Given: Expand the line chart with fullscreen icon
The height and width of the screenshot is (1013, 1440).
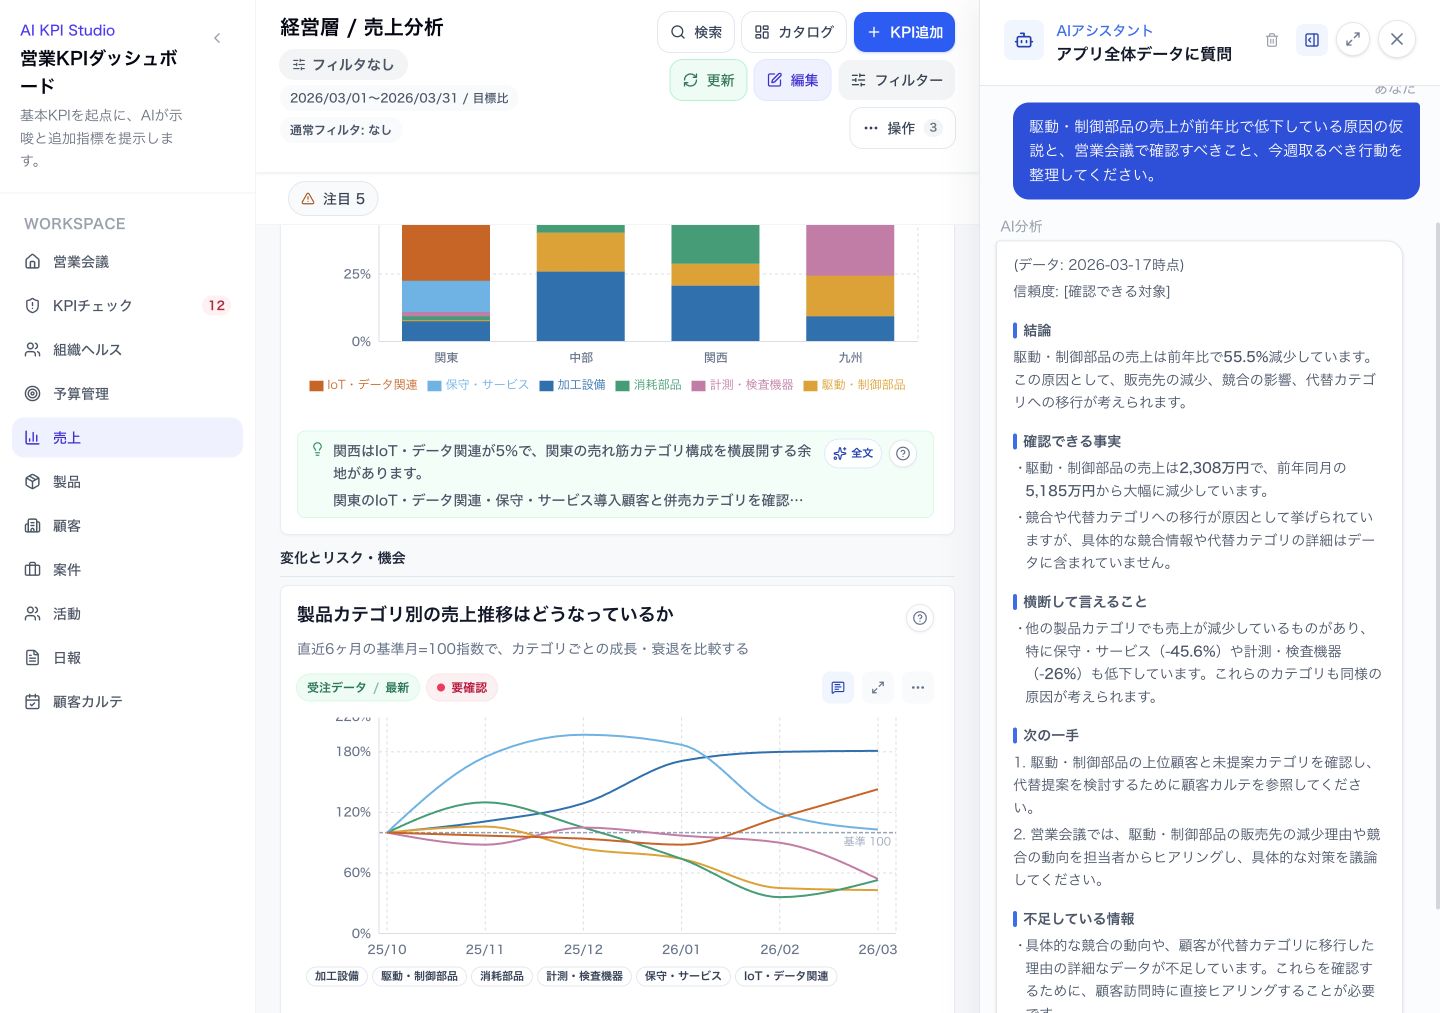Looking at the screenshot, I should tap(878, 688).
